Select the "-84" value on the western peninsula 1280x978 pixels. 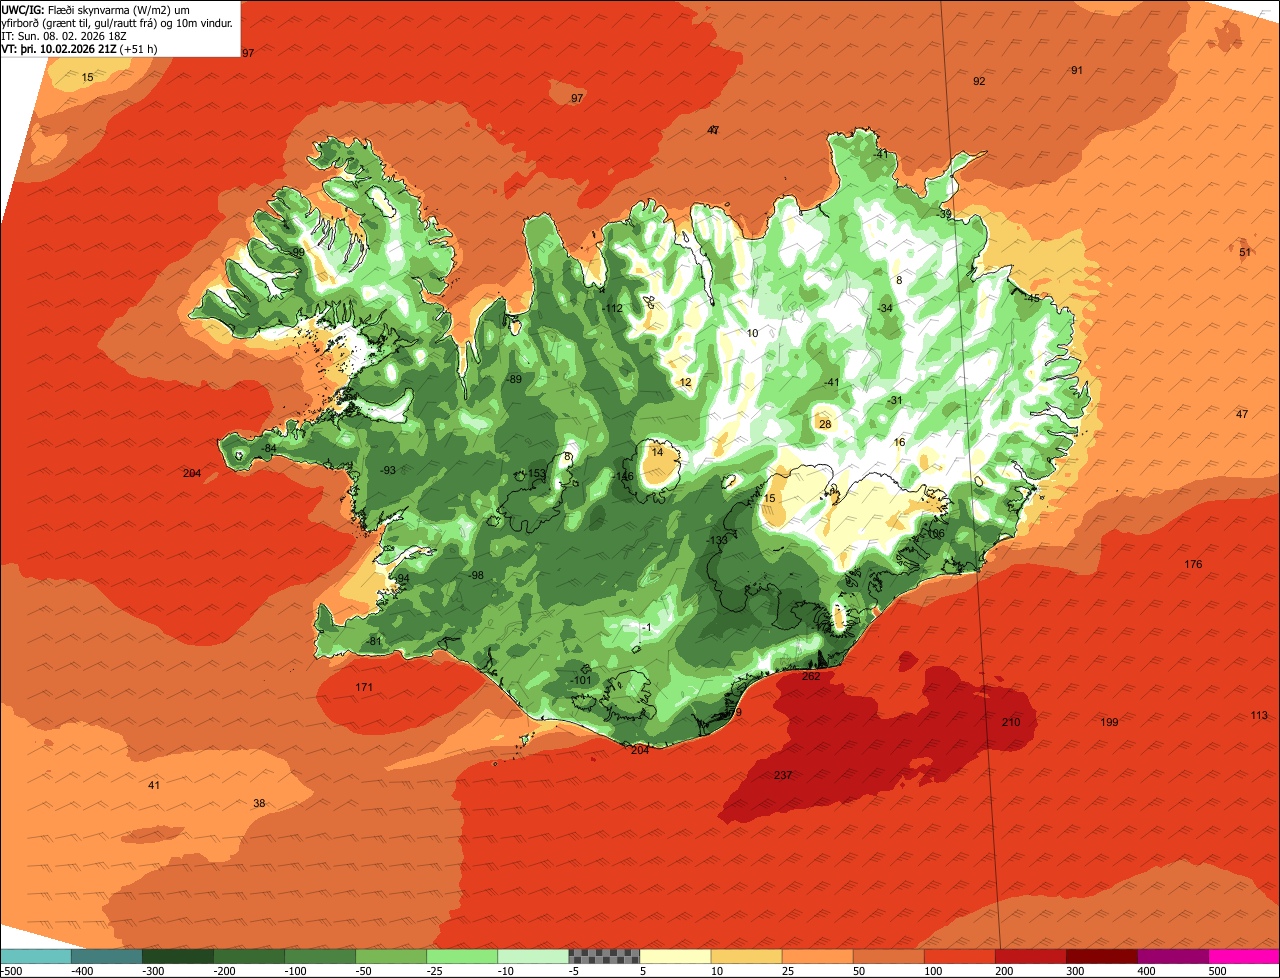[267, 449]
